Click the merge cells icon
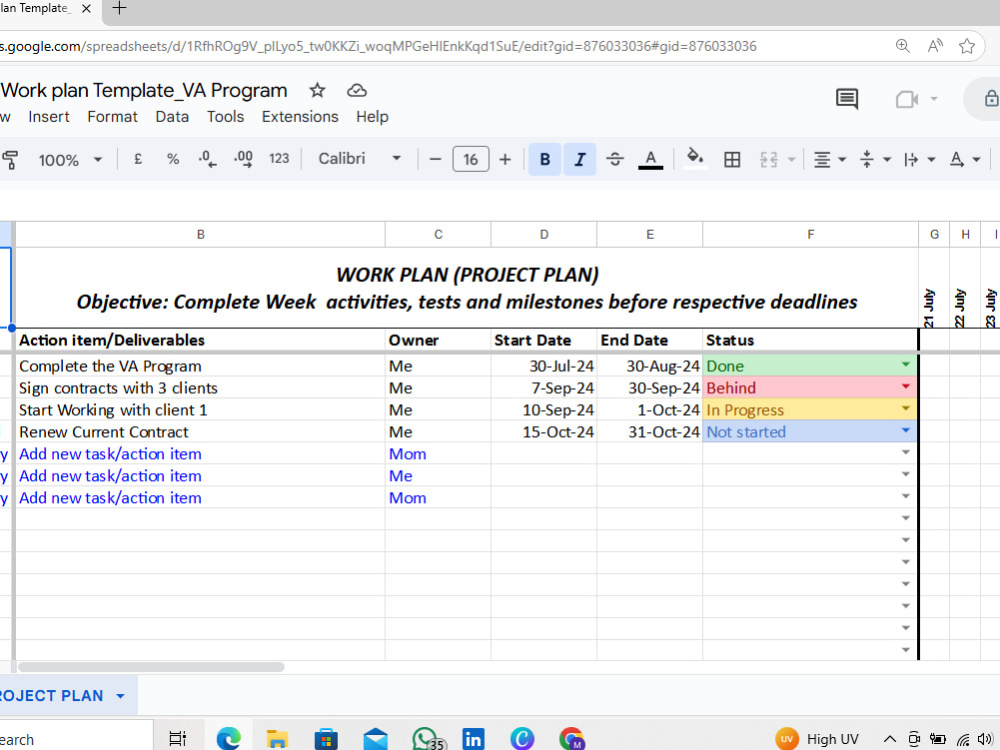The image size is (1000, 750). [768, 159]
